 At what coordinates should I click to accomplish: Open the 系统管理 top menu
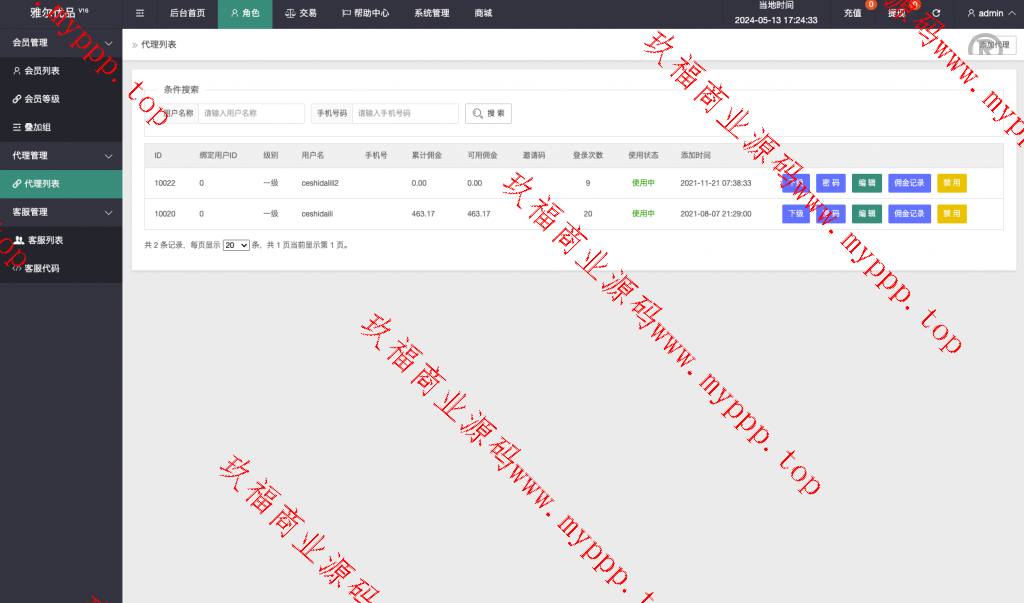(432, 14)
